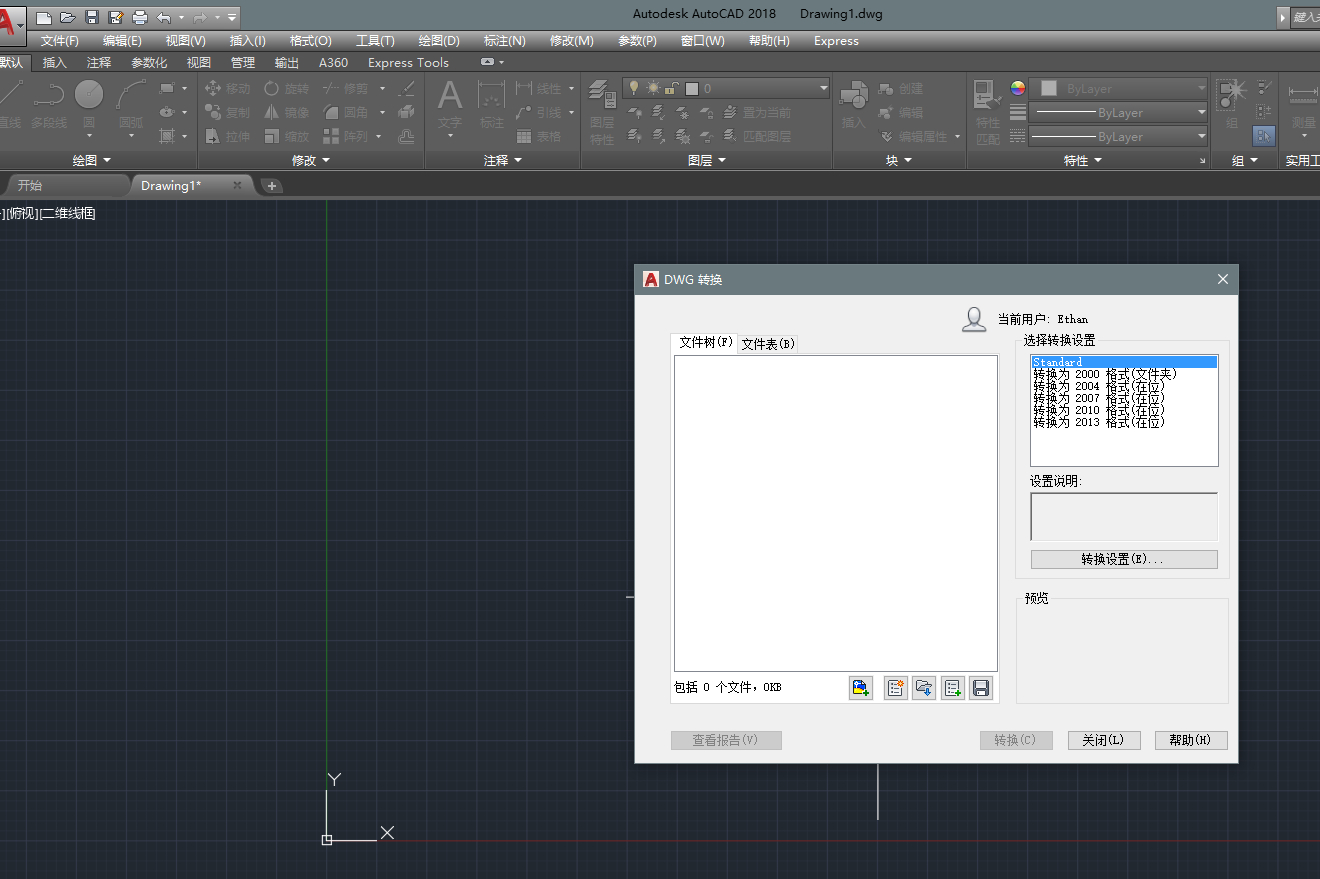1320x879 pixels.
Task: Open the layer name dropdown showing 0
Action: click(726, 88)
